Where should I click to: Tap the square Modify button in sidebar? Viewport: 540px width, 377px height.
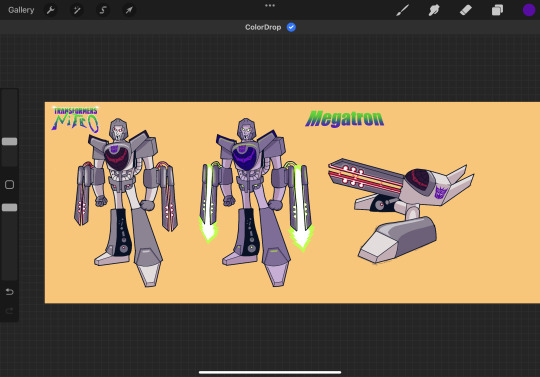pyautogui.click(x=9, y=185)
